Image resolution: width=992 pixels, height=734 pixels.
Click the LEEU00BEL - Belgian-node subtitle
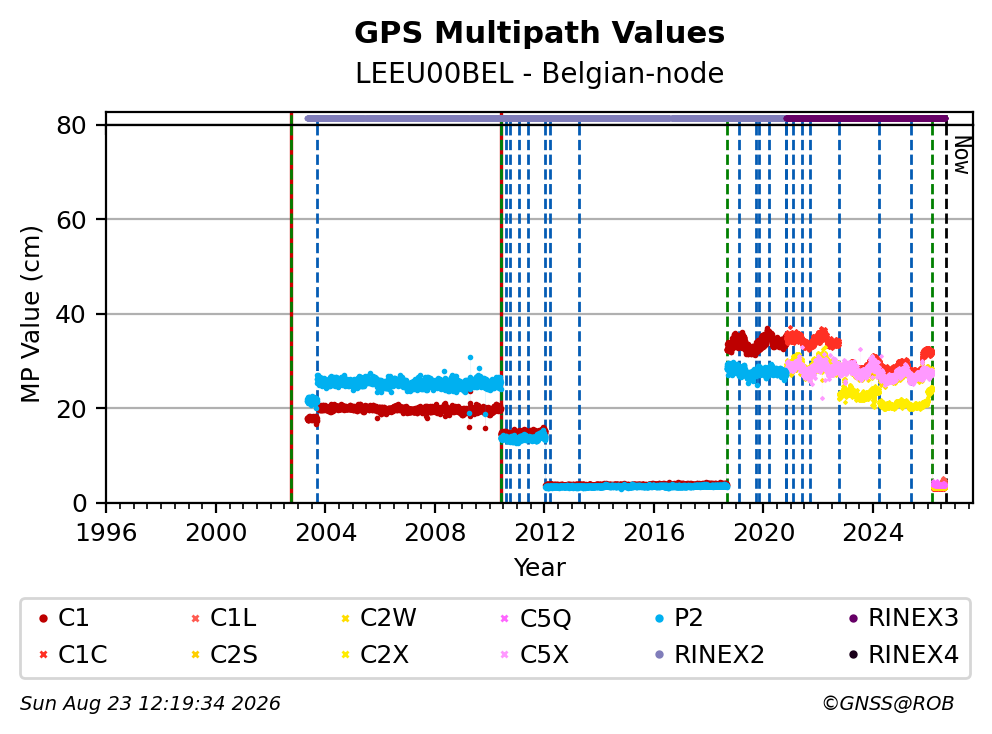tap(539, 73)
